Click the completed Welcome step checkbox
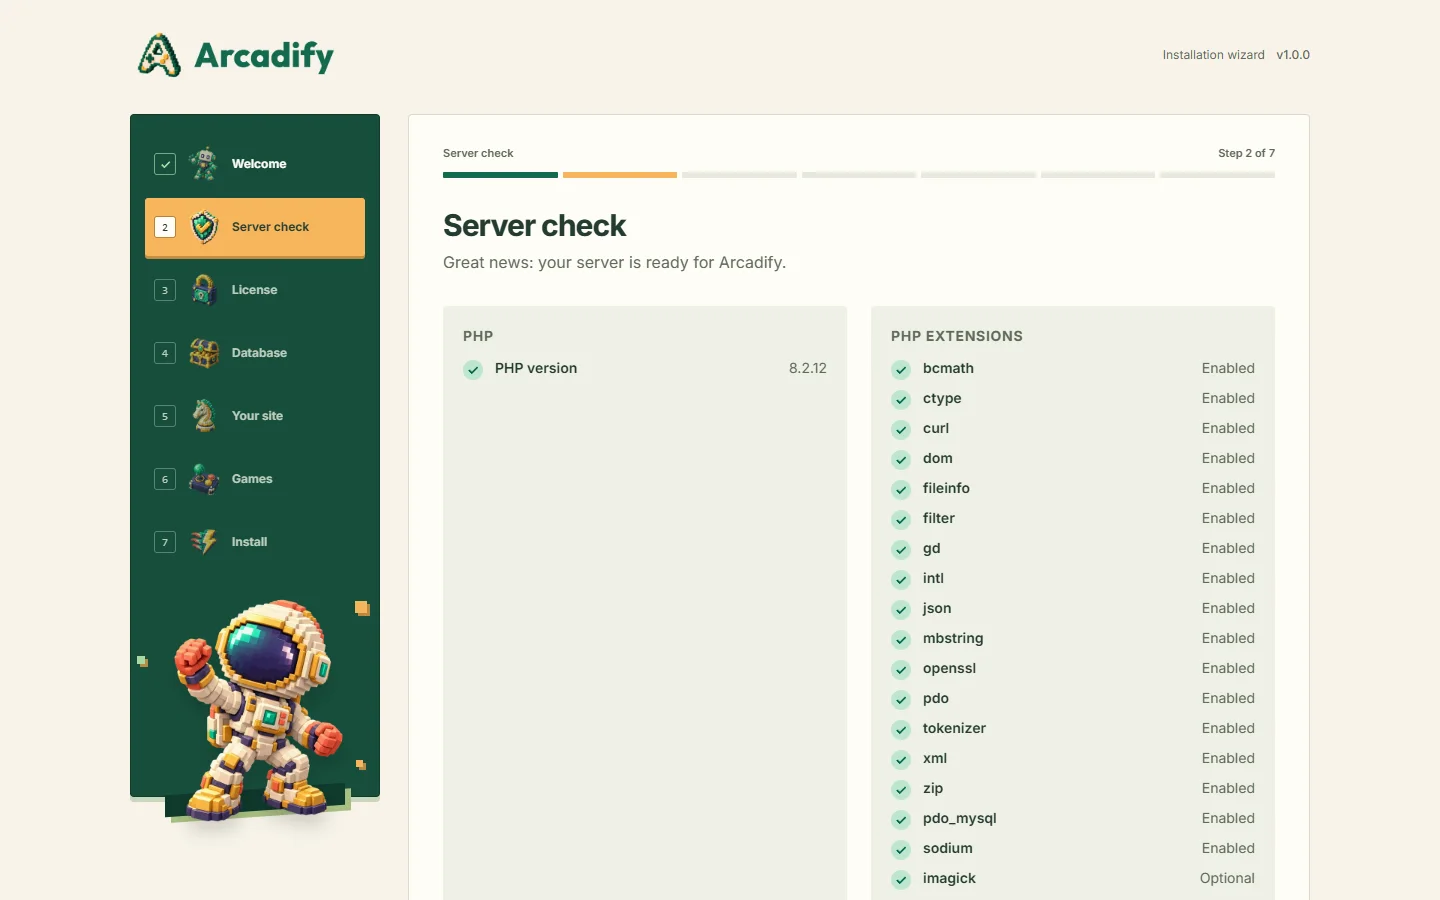Viewport: 1440px width, 900px height. (x=165, y=164)
